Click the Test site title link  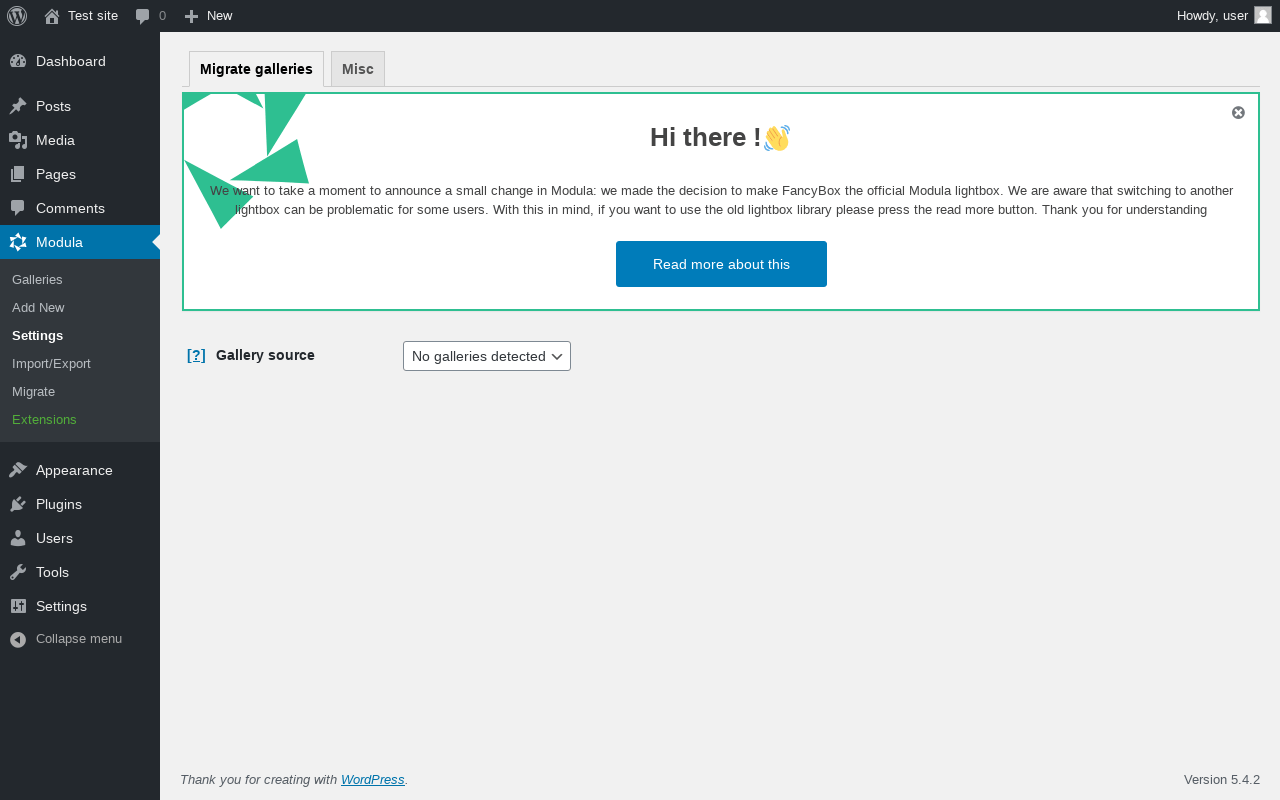point(93,16)
